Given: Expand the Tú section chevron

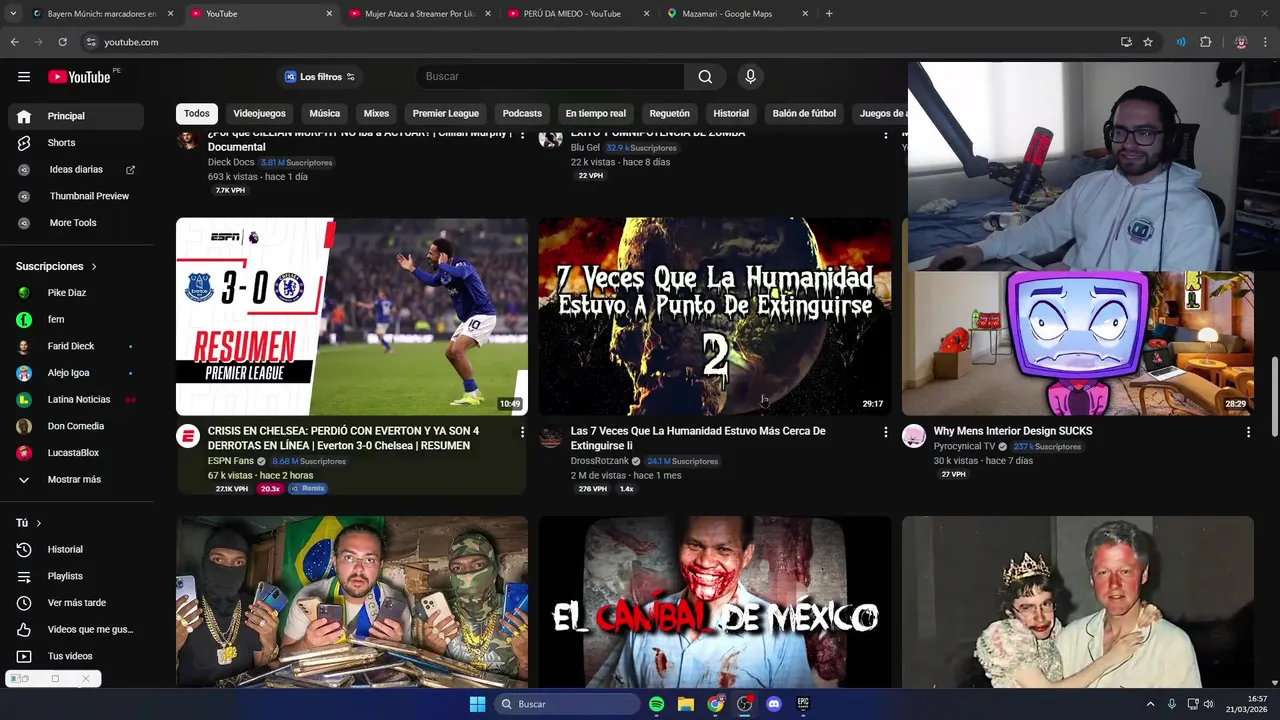Looking at the screenshot, I should (39, 523).
